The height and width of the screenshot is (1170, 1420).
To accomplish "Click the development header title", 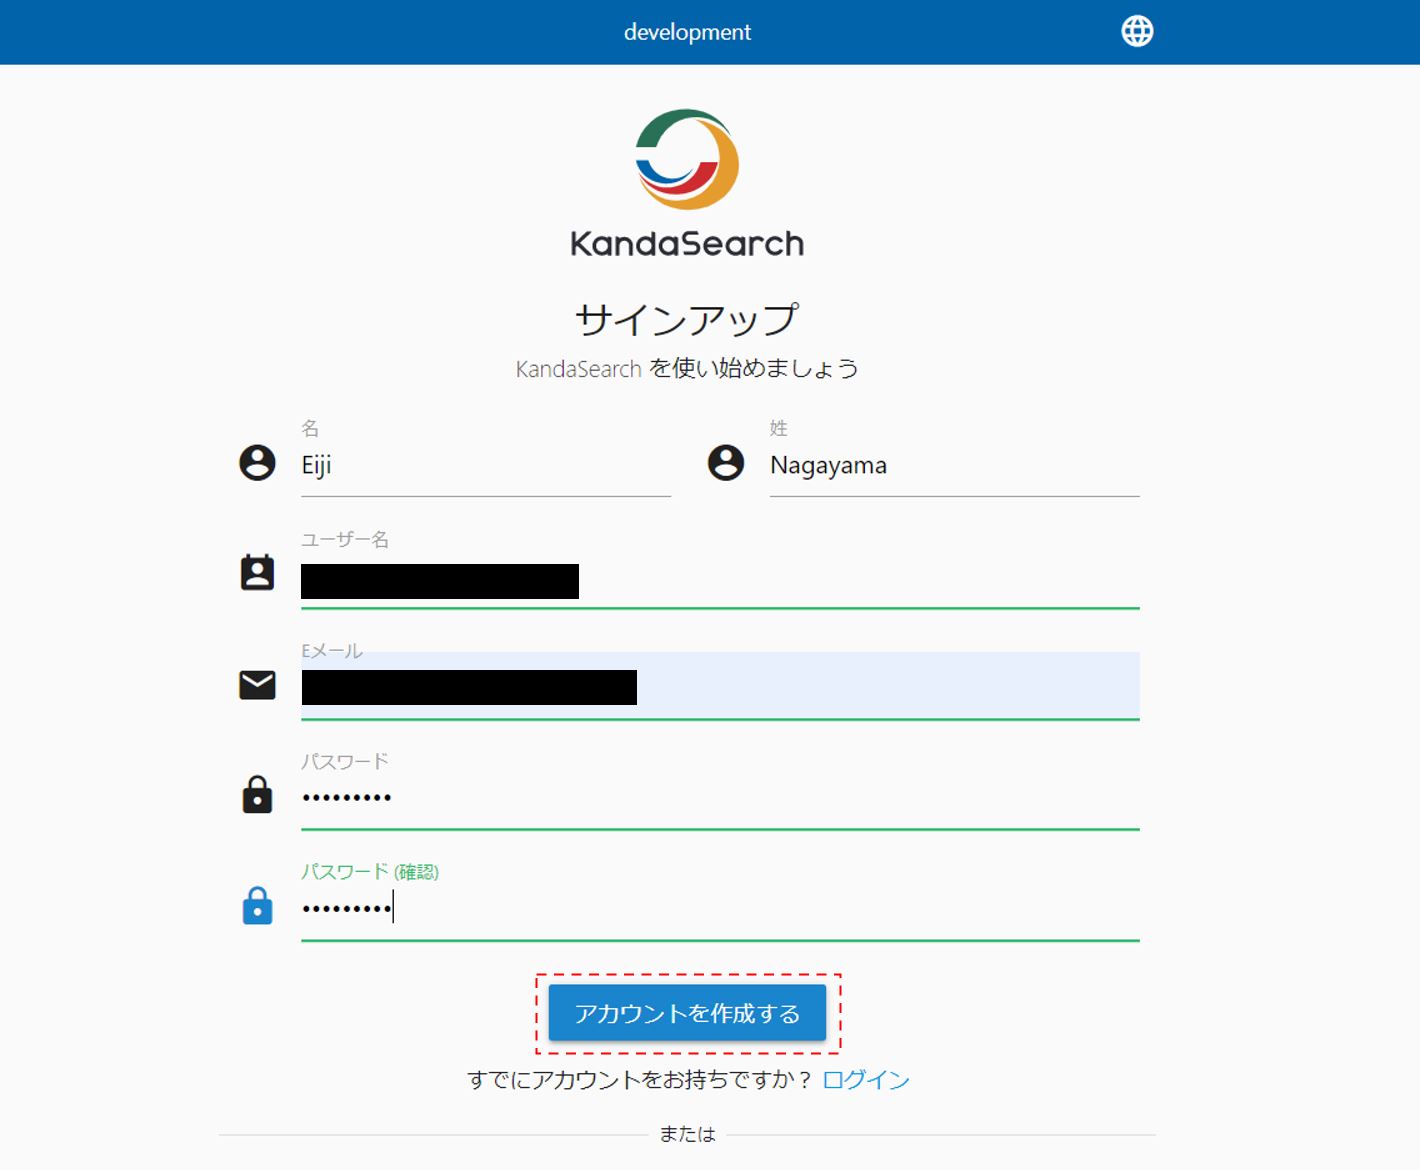I will 687,32.
